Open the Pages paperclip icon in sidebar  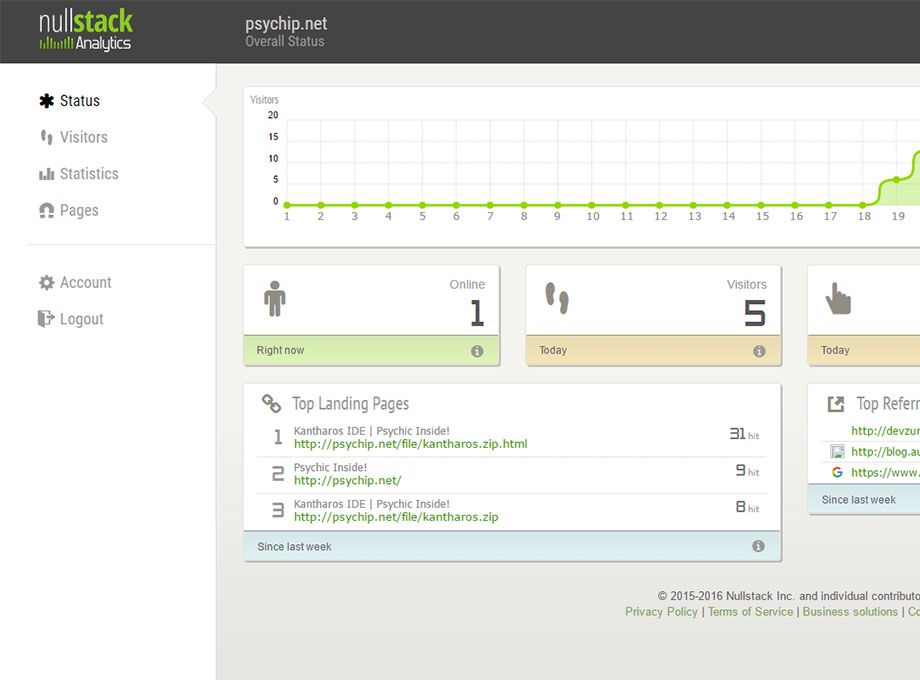tap(44, 210)
